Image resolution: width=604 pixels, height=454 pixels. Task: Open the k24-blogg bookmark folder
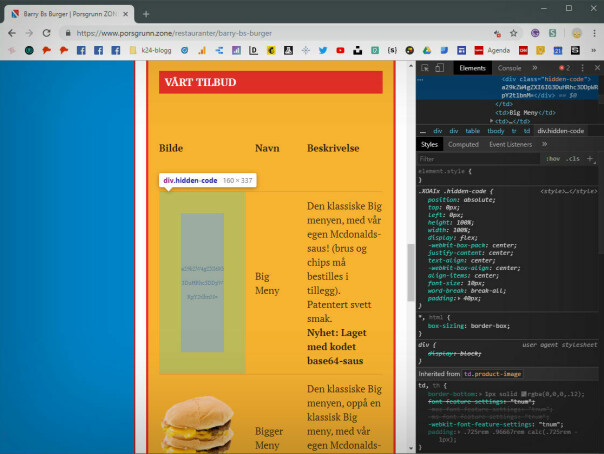(151, 50)
